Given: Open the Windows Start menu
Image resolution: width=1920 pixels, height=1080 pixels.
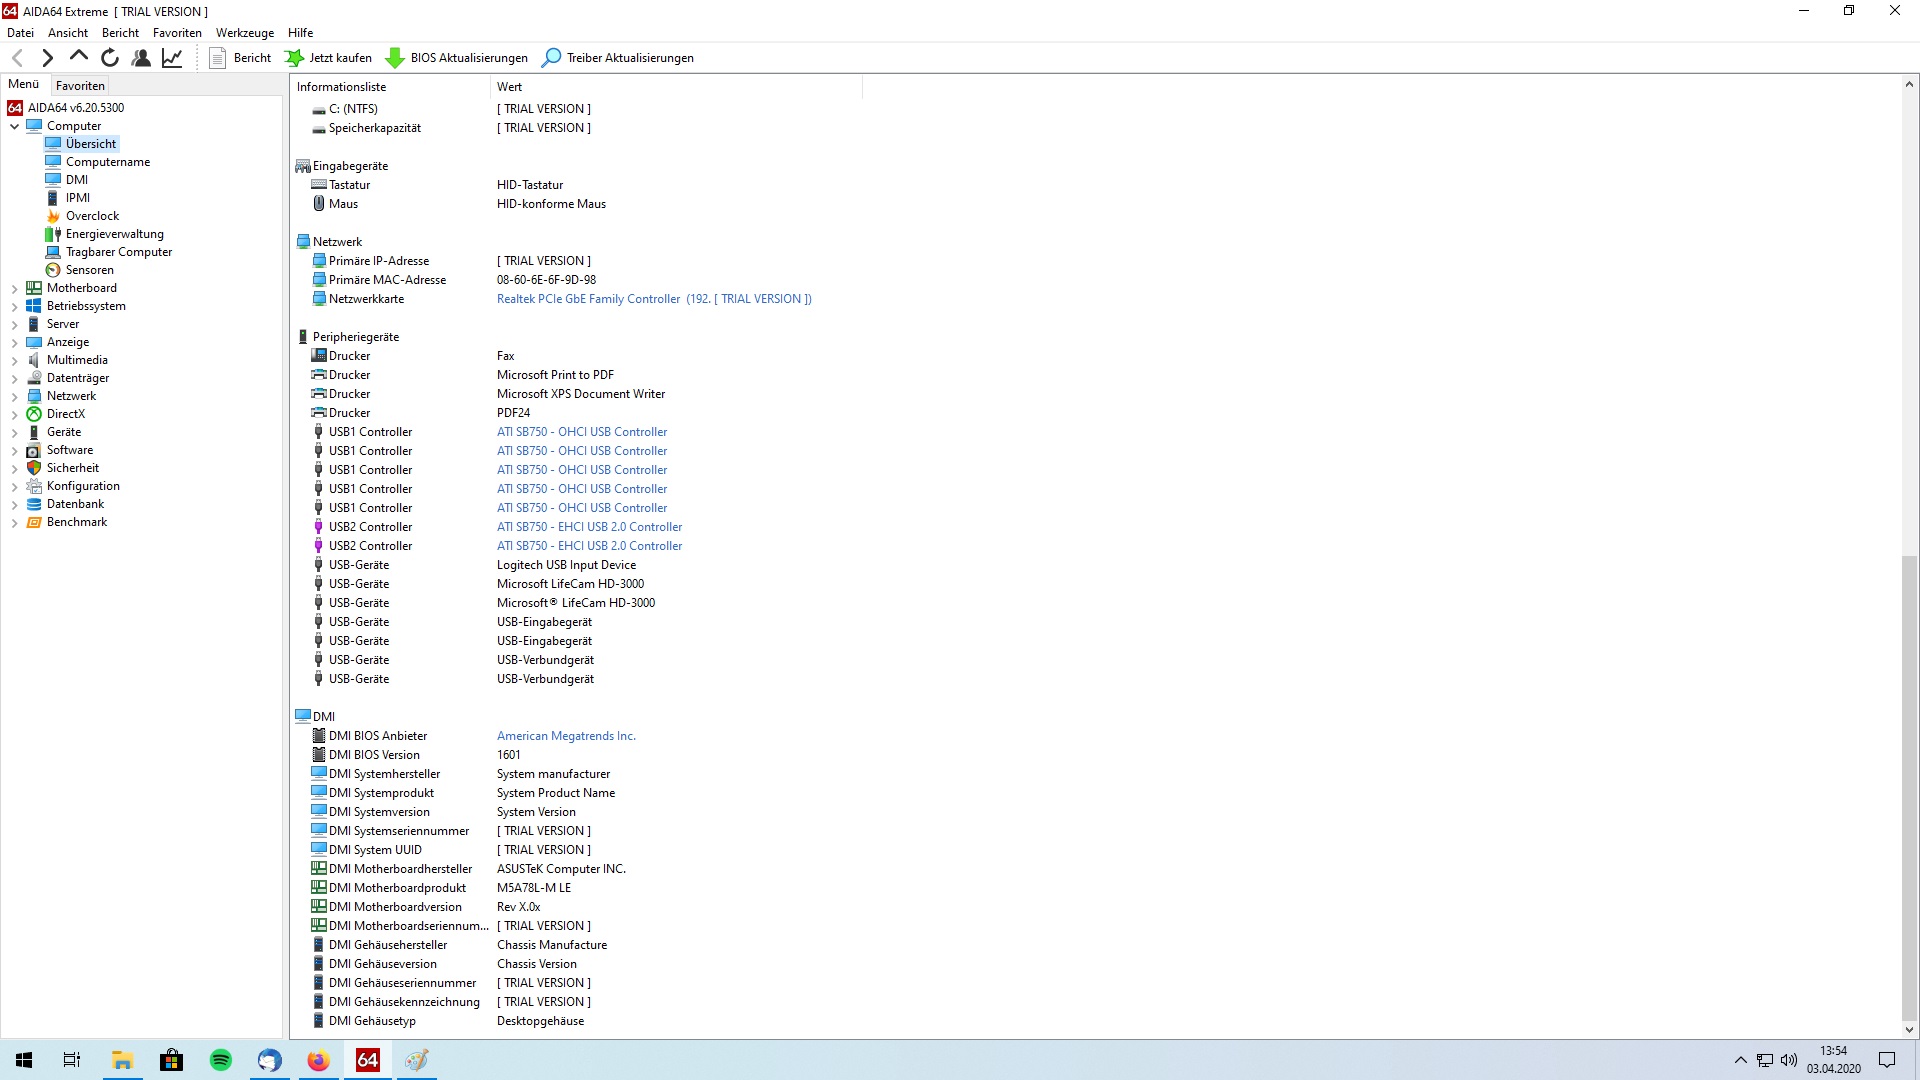Looking at the screenshot, I should [24, 1060].
